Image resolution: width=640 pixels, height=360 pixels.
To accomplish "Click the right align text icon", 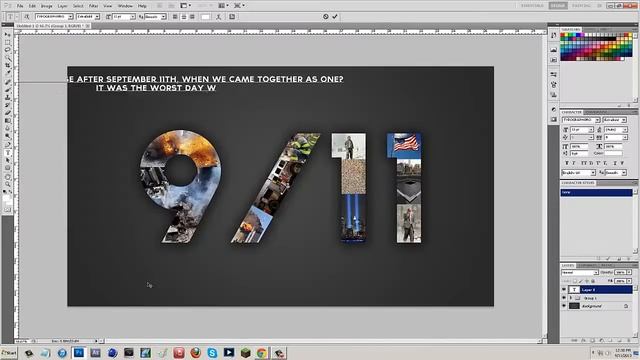I will click(192, 17).
